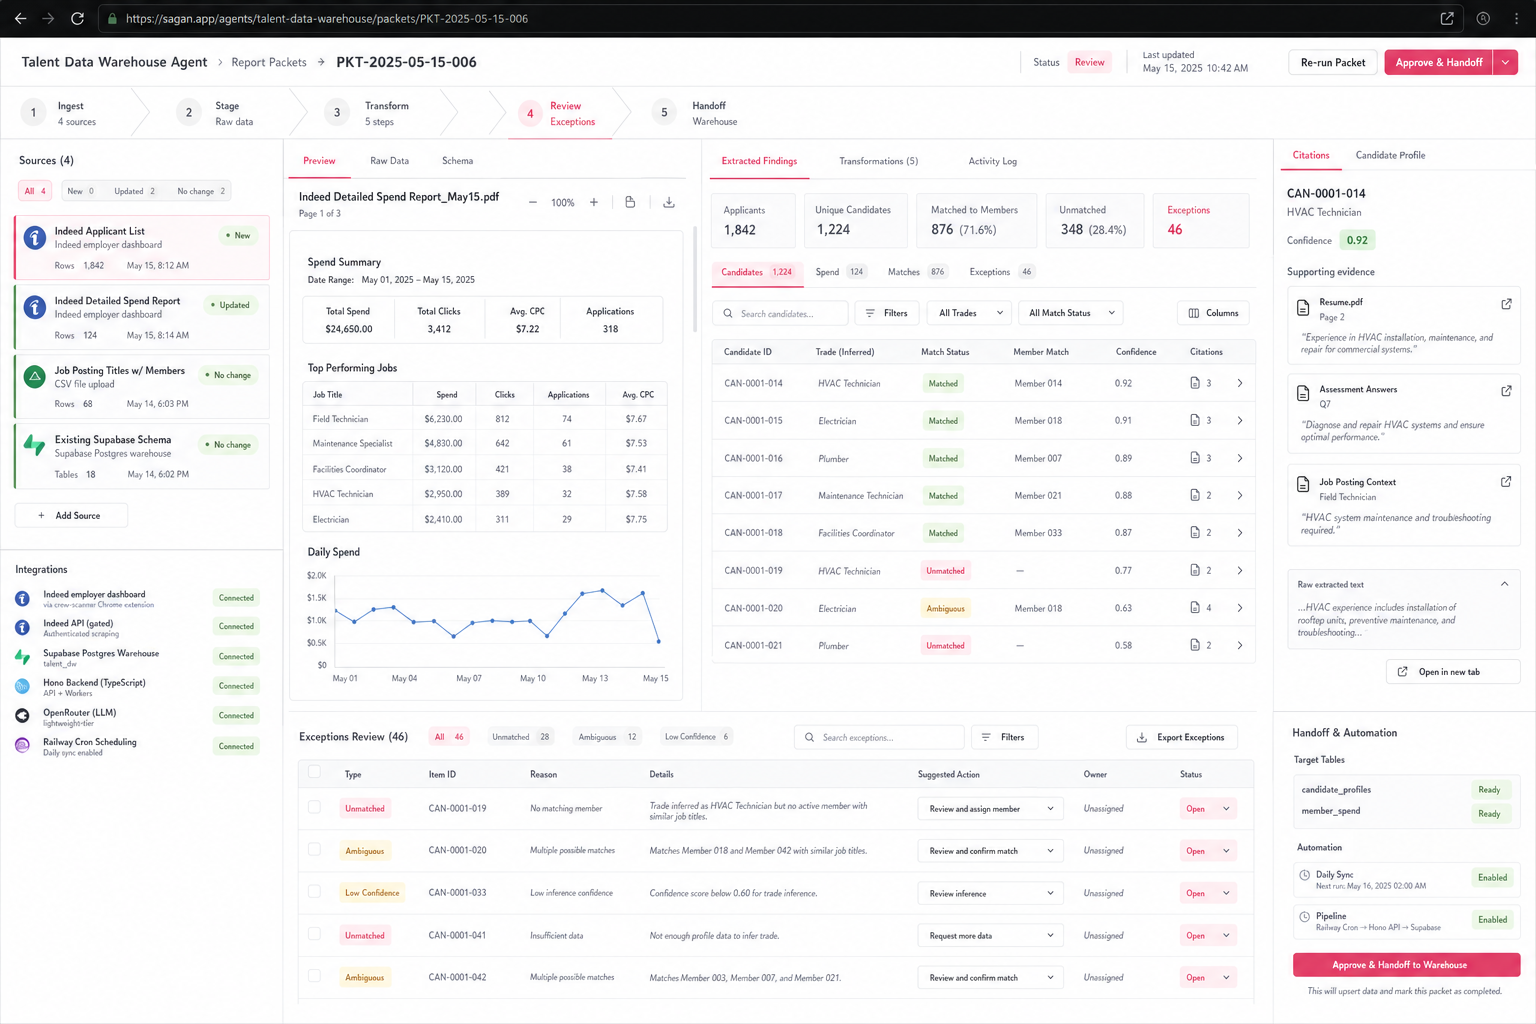
Task: Click the Search candidates input field
Action: [x=781, y=313]
